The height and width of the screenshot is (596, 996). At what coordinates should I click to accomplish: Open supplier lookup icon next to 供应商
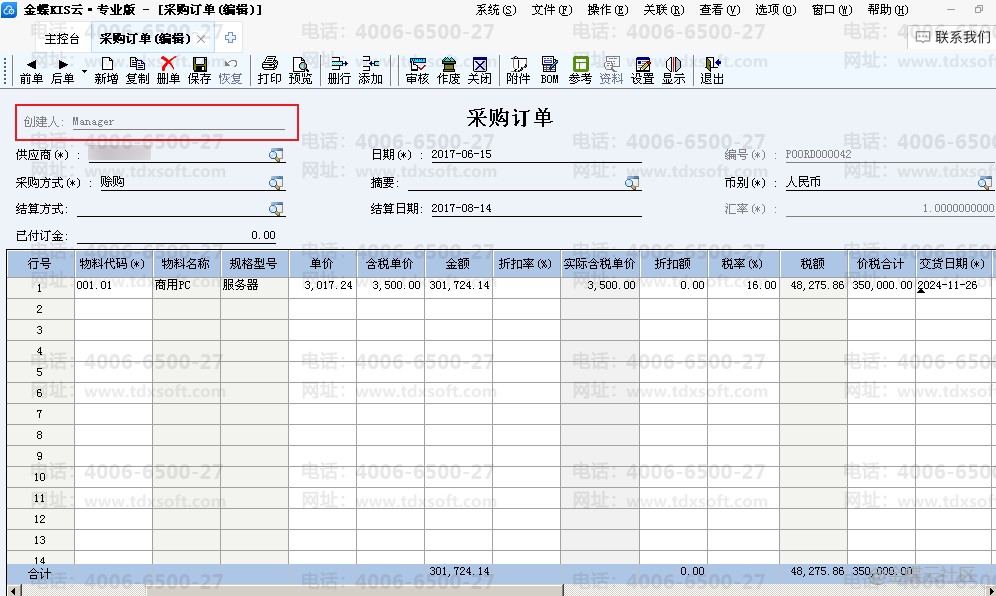[x=276, y=155]
